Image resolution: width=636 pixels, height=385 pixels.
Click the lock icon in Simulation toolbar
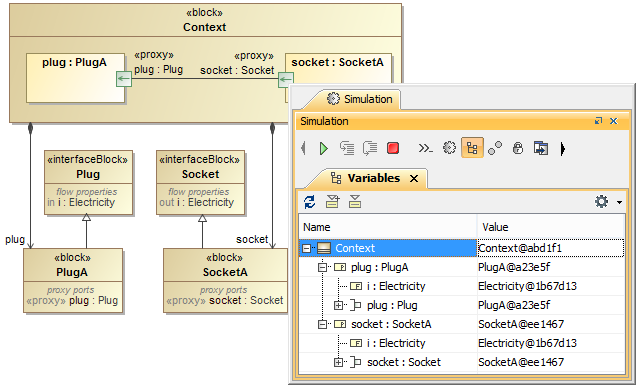pos(518,148)
